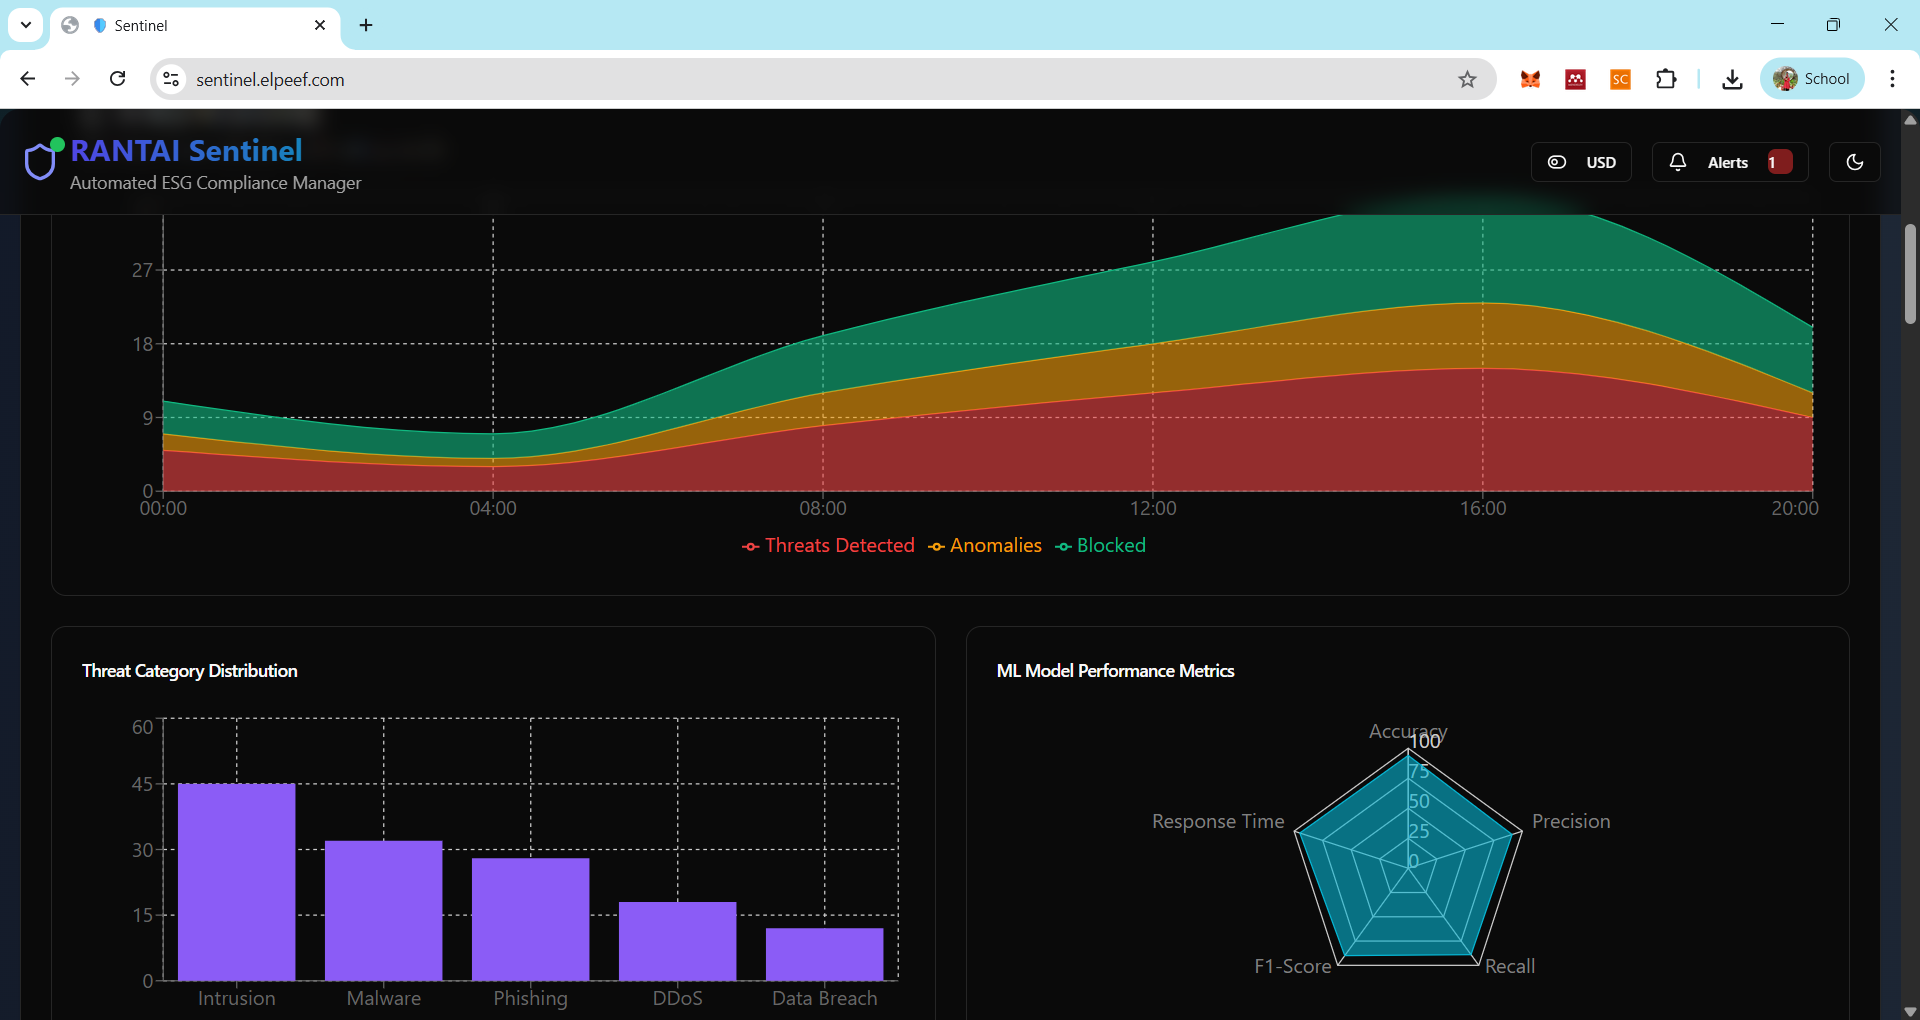Close the Sentinel tab
The image size is (1920, 1020).
tap(320, 25)
